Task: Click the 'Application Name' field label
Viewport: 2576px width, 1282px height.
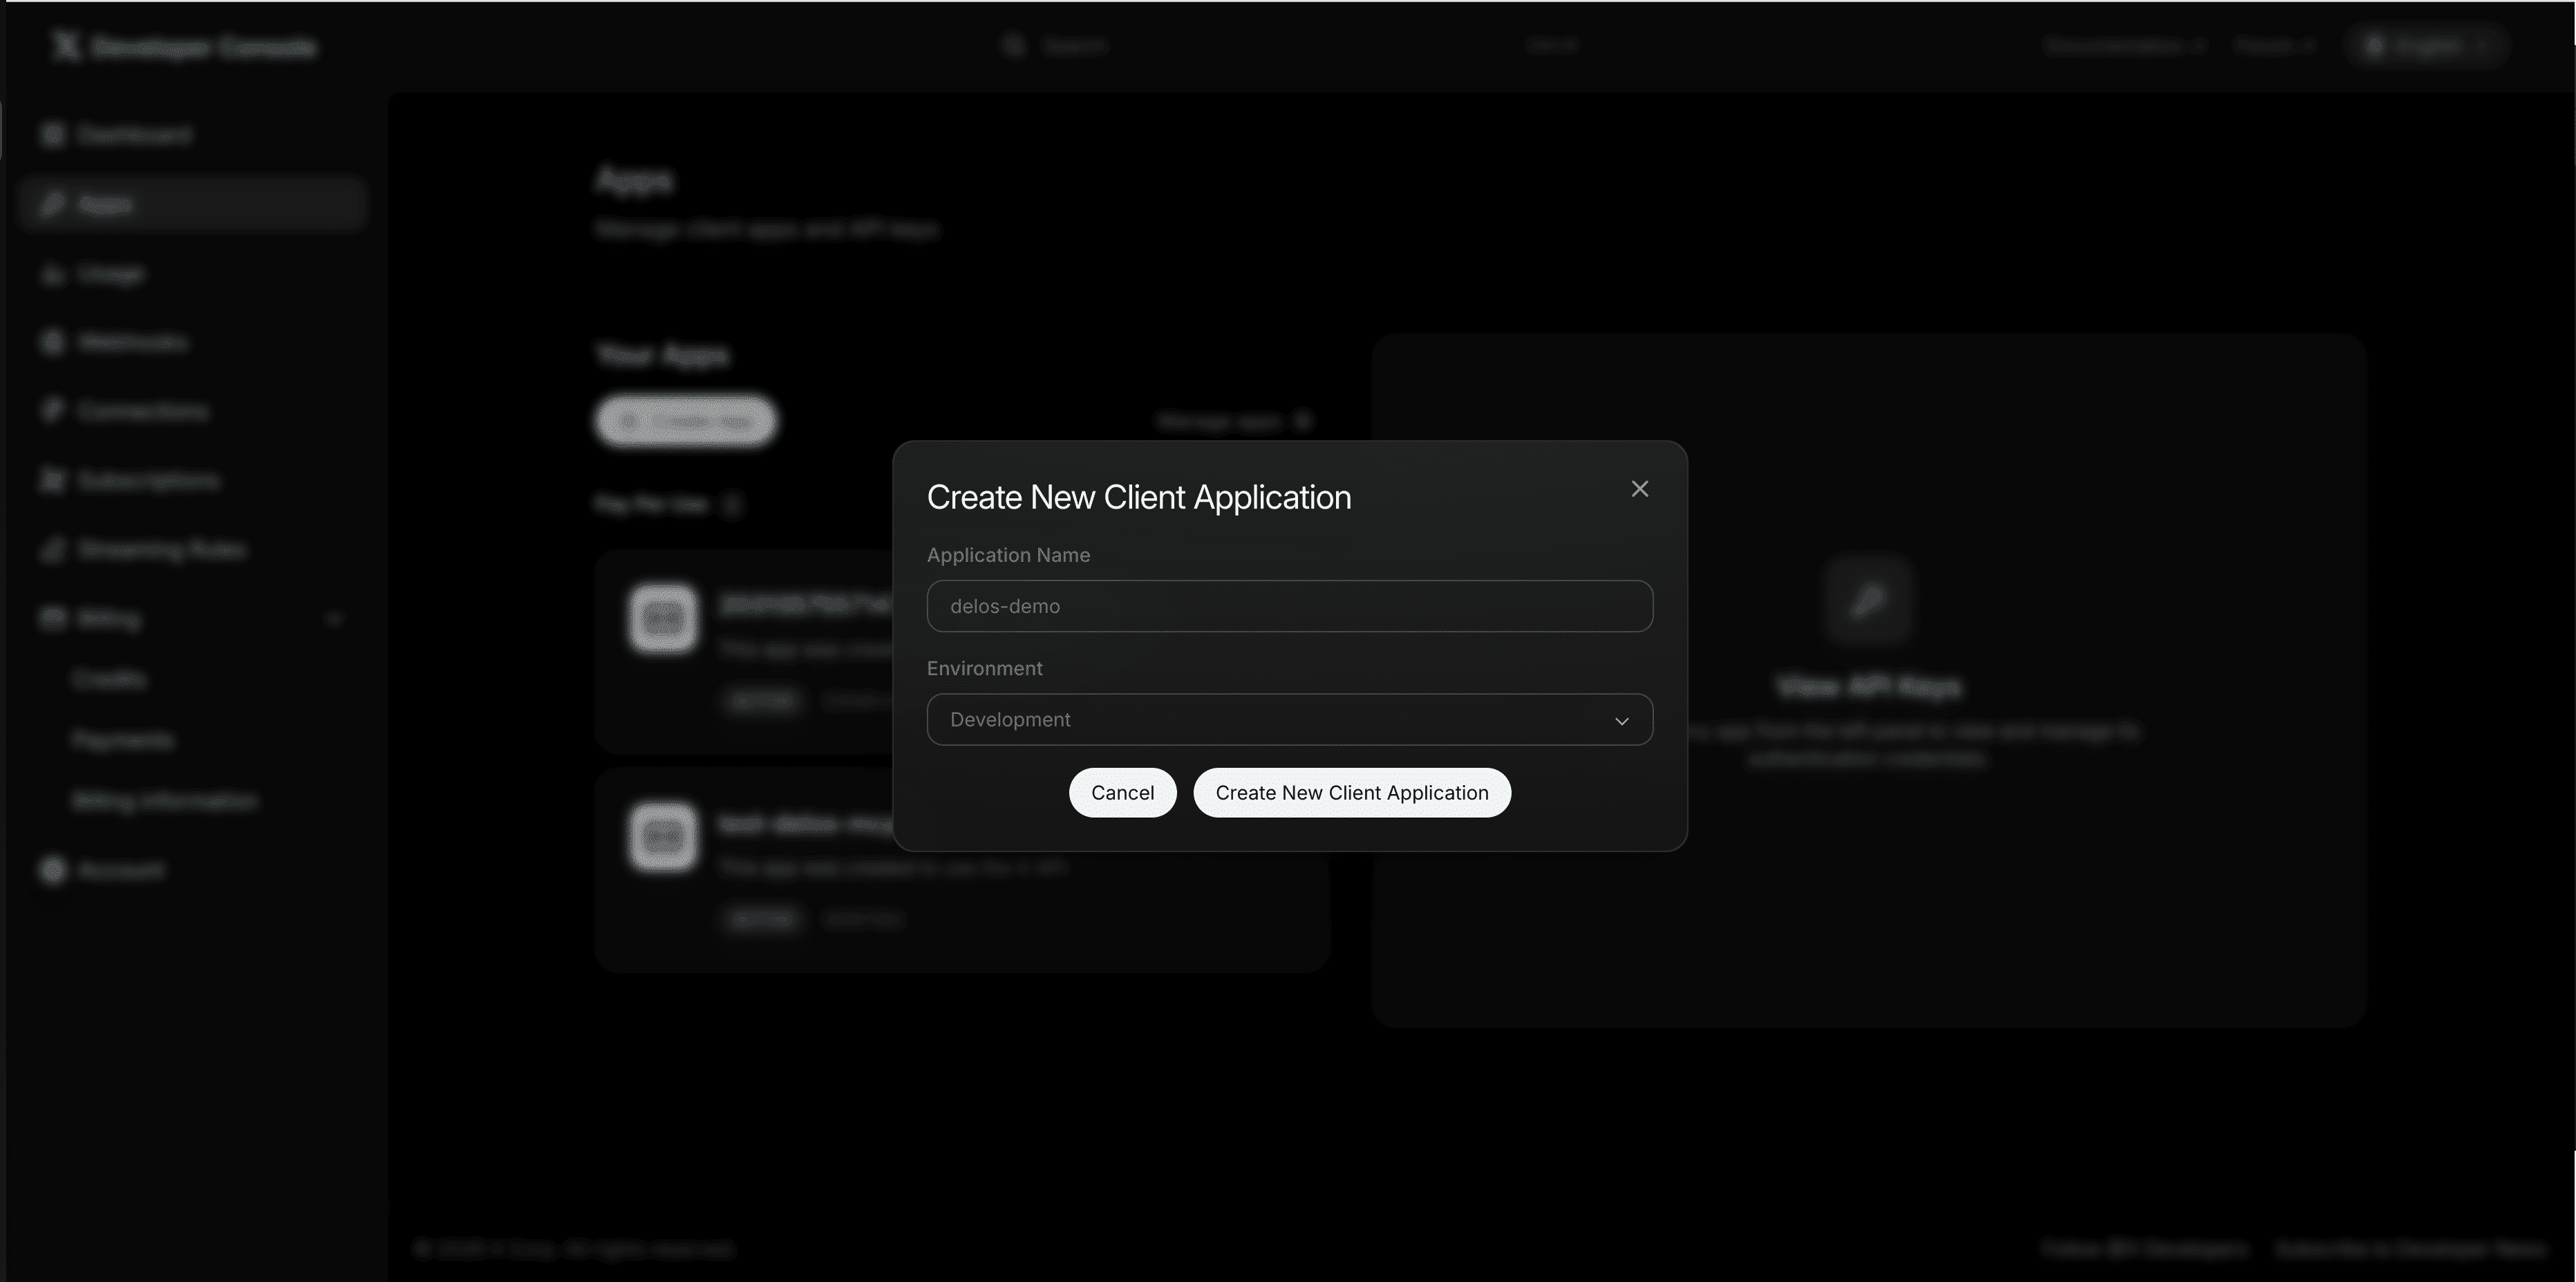Action: (x=1008, y=555)
